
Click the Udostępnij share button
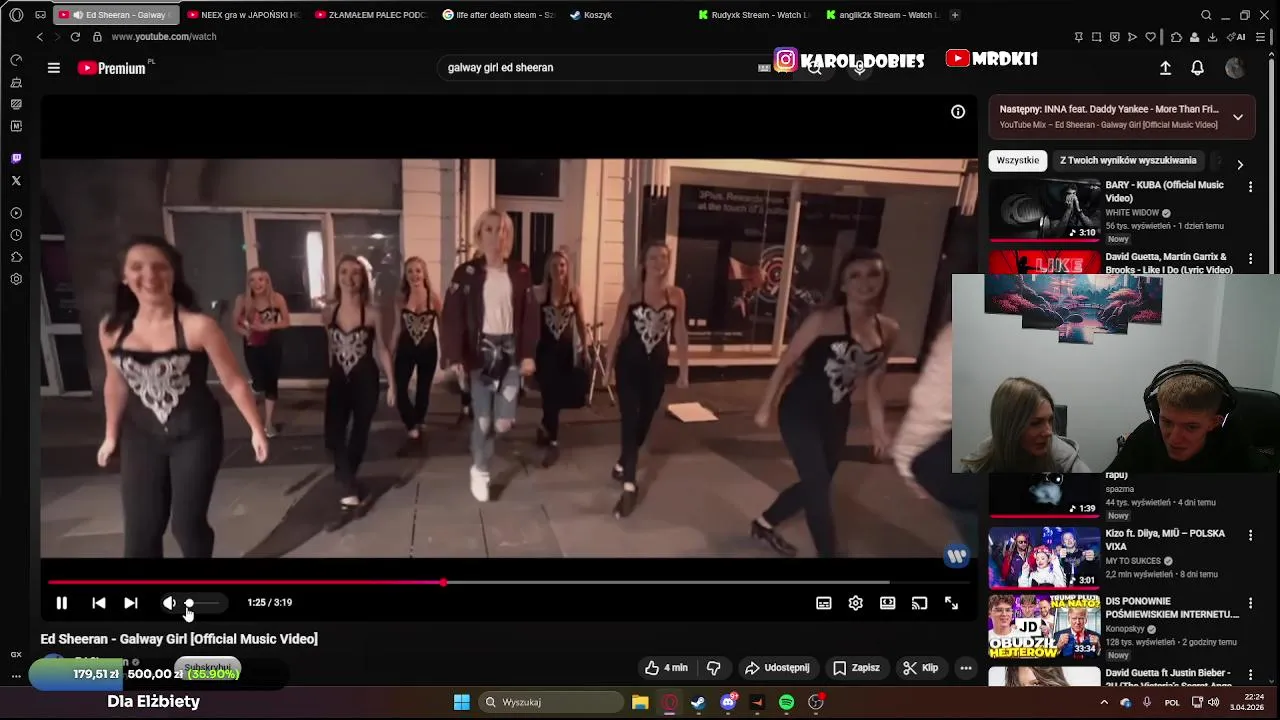(x=777, y=668)
